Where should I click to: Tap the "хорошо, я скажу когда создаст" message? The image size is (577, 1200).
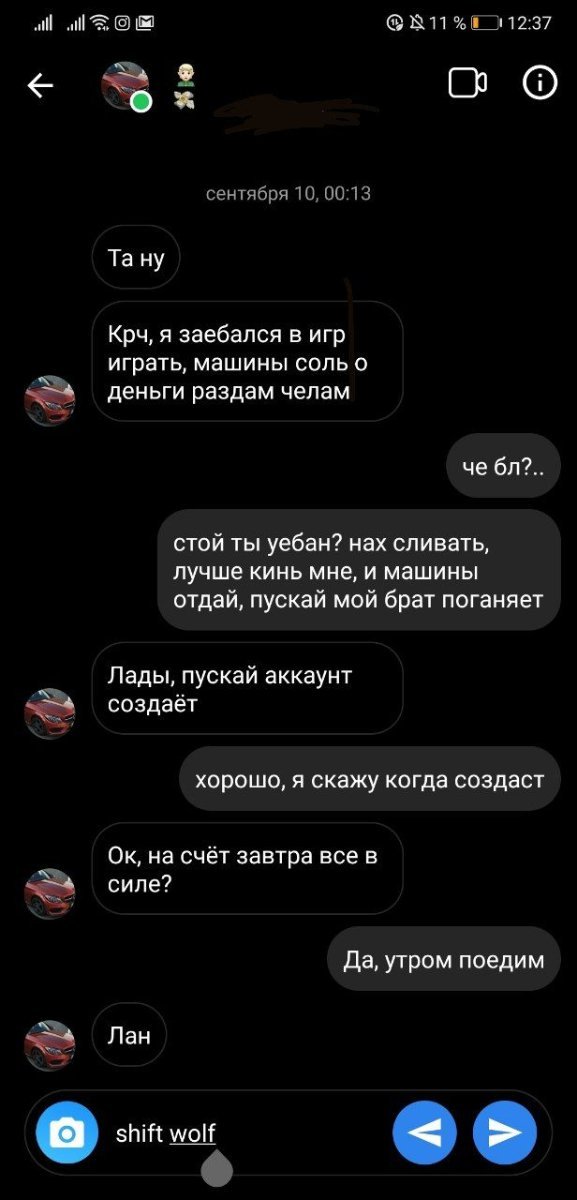tap(370, 779)
